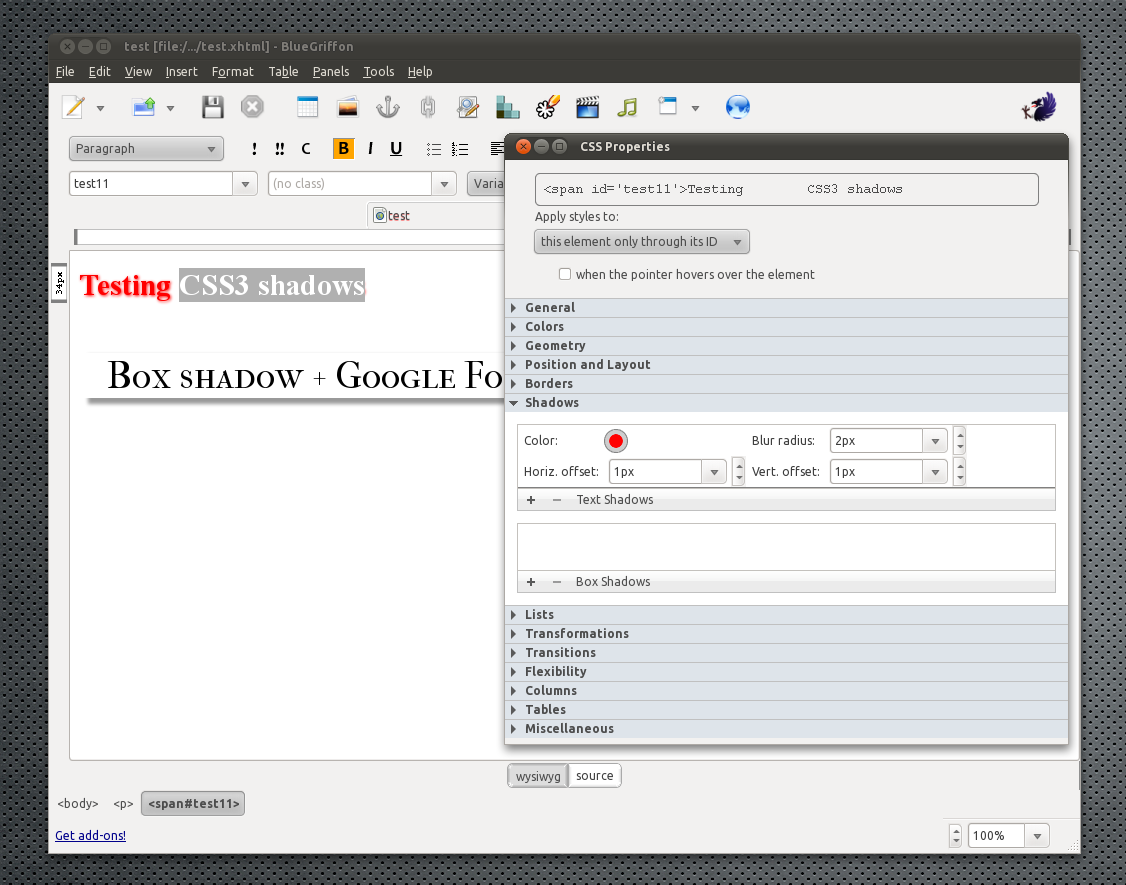Select body element in structure bar
The width and height of the screenshot is (1126, 885).
pyautogui.click(x=78, y=803)
